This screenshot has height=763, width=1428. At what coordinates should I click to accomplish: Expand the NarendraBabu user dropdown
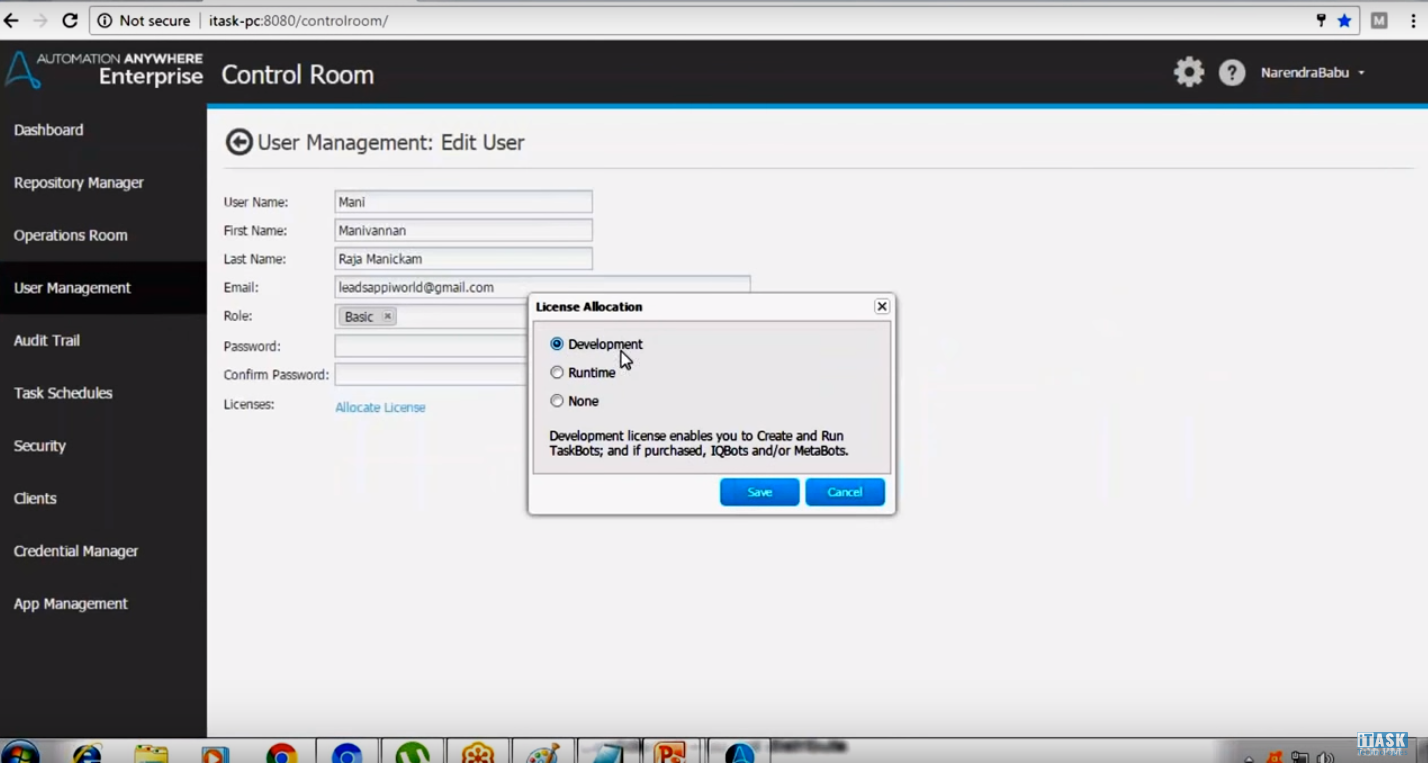pyautogui.click(x=1313, y=73)
